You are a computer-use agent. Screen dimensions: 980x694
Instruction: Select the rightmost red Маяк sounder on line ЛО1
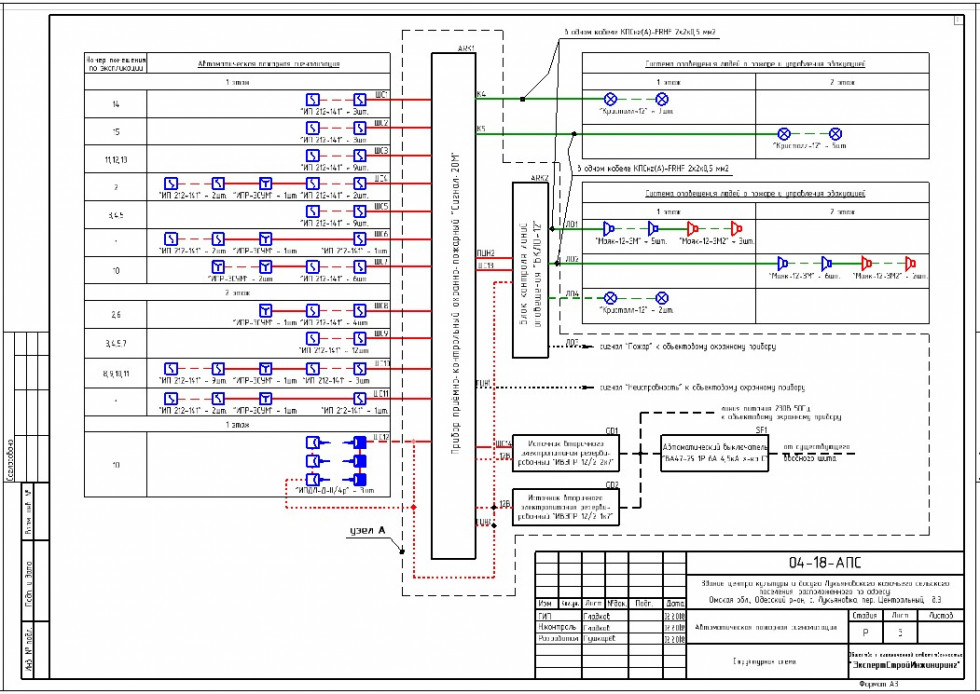pos(736,228)
